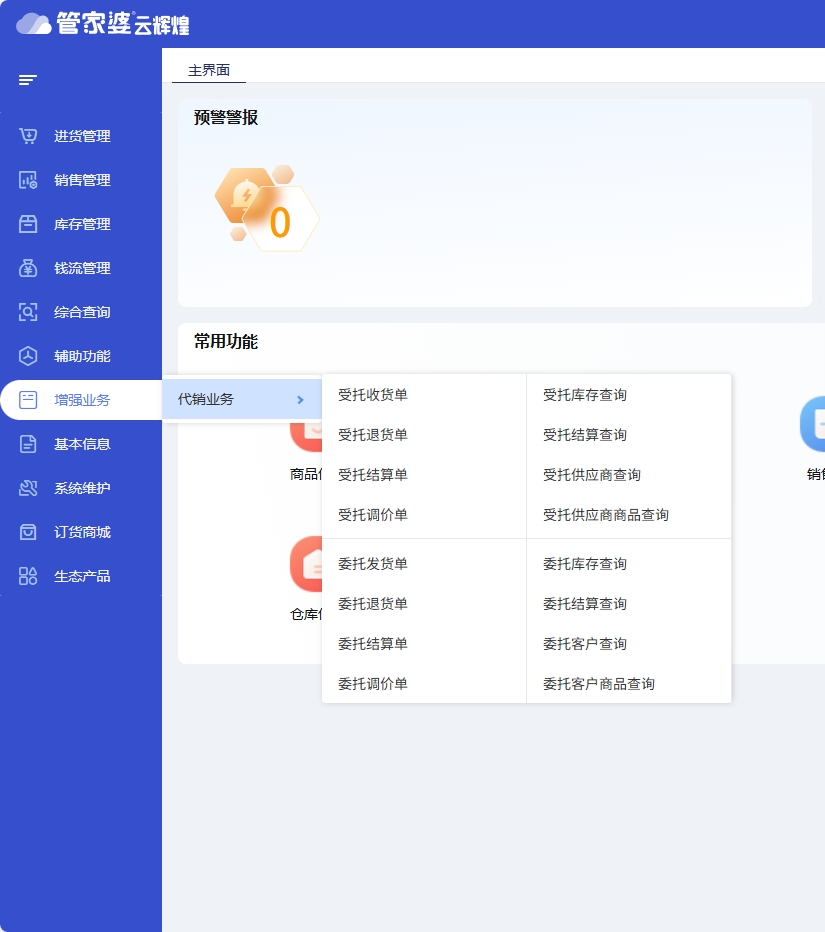Open 受托结算单
This screenshot has height=932, width=825.
point(373,475)
